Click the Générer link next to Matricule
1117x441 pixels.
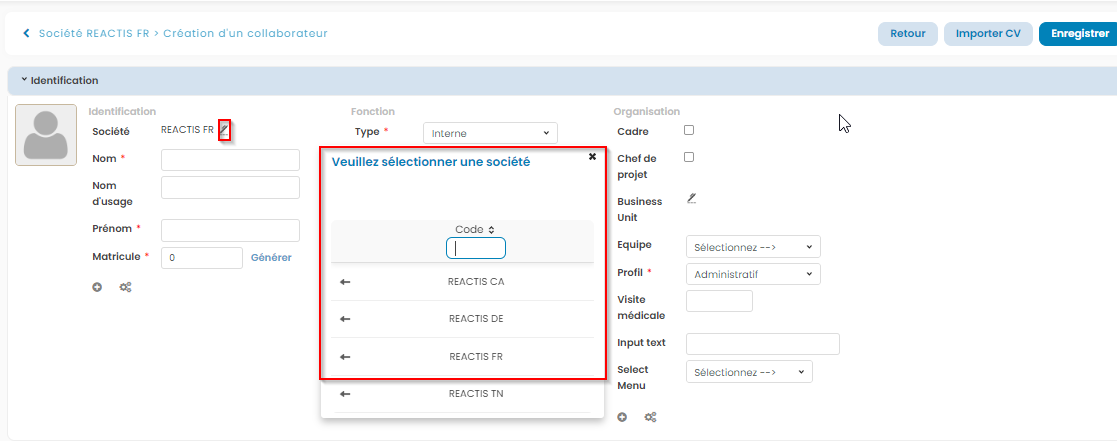[271, 258]
